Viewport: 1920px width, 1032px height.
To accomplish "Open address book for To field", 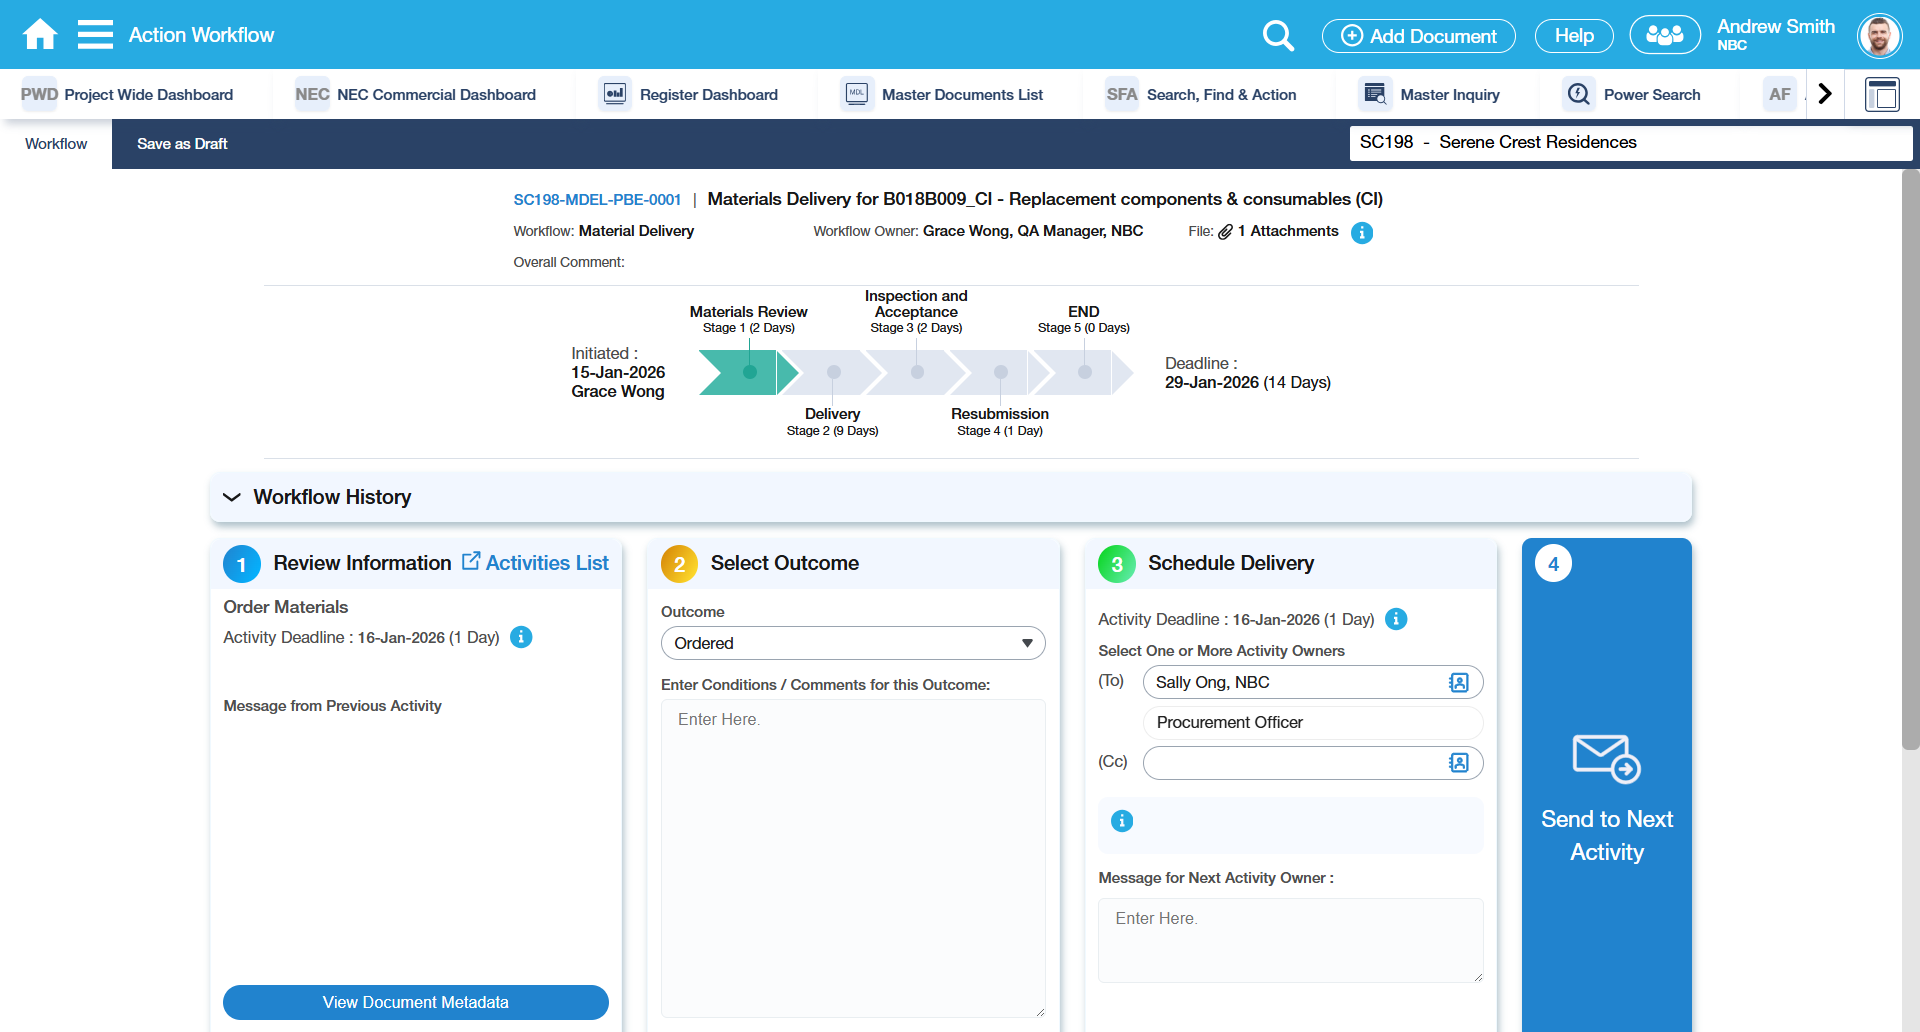I will pos(1458,683).
